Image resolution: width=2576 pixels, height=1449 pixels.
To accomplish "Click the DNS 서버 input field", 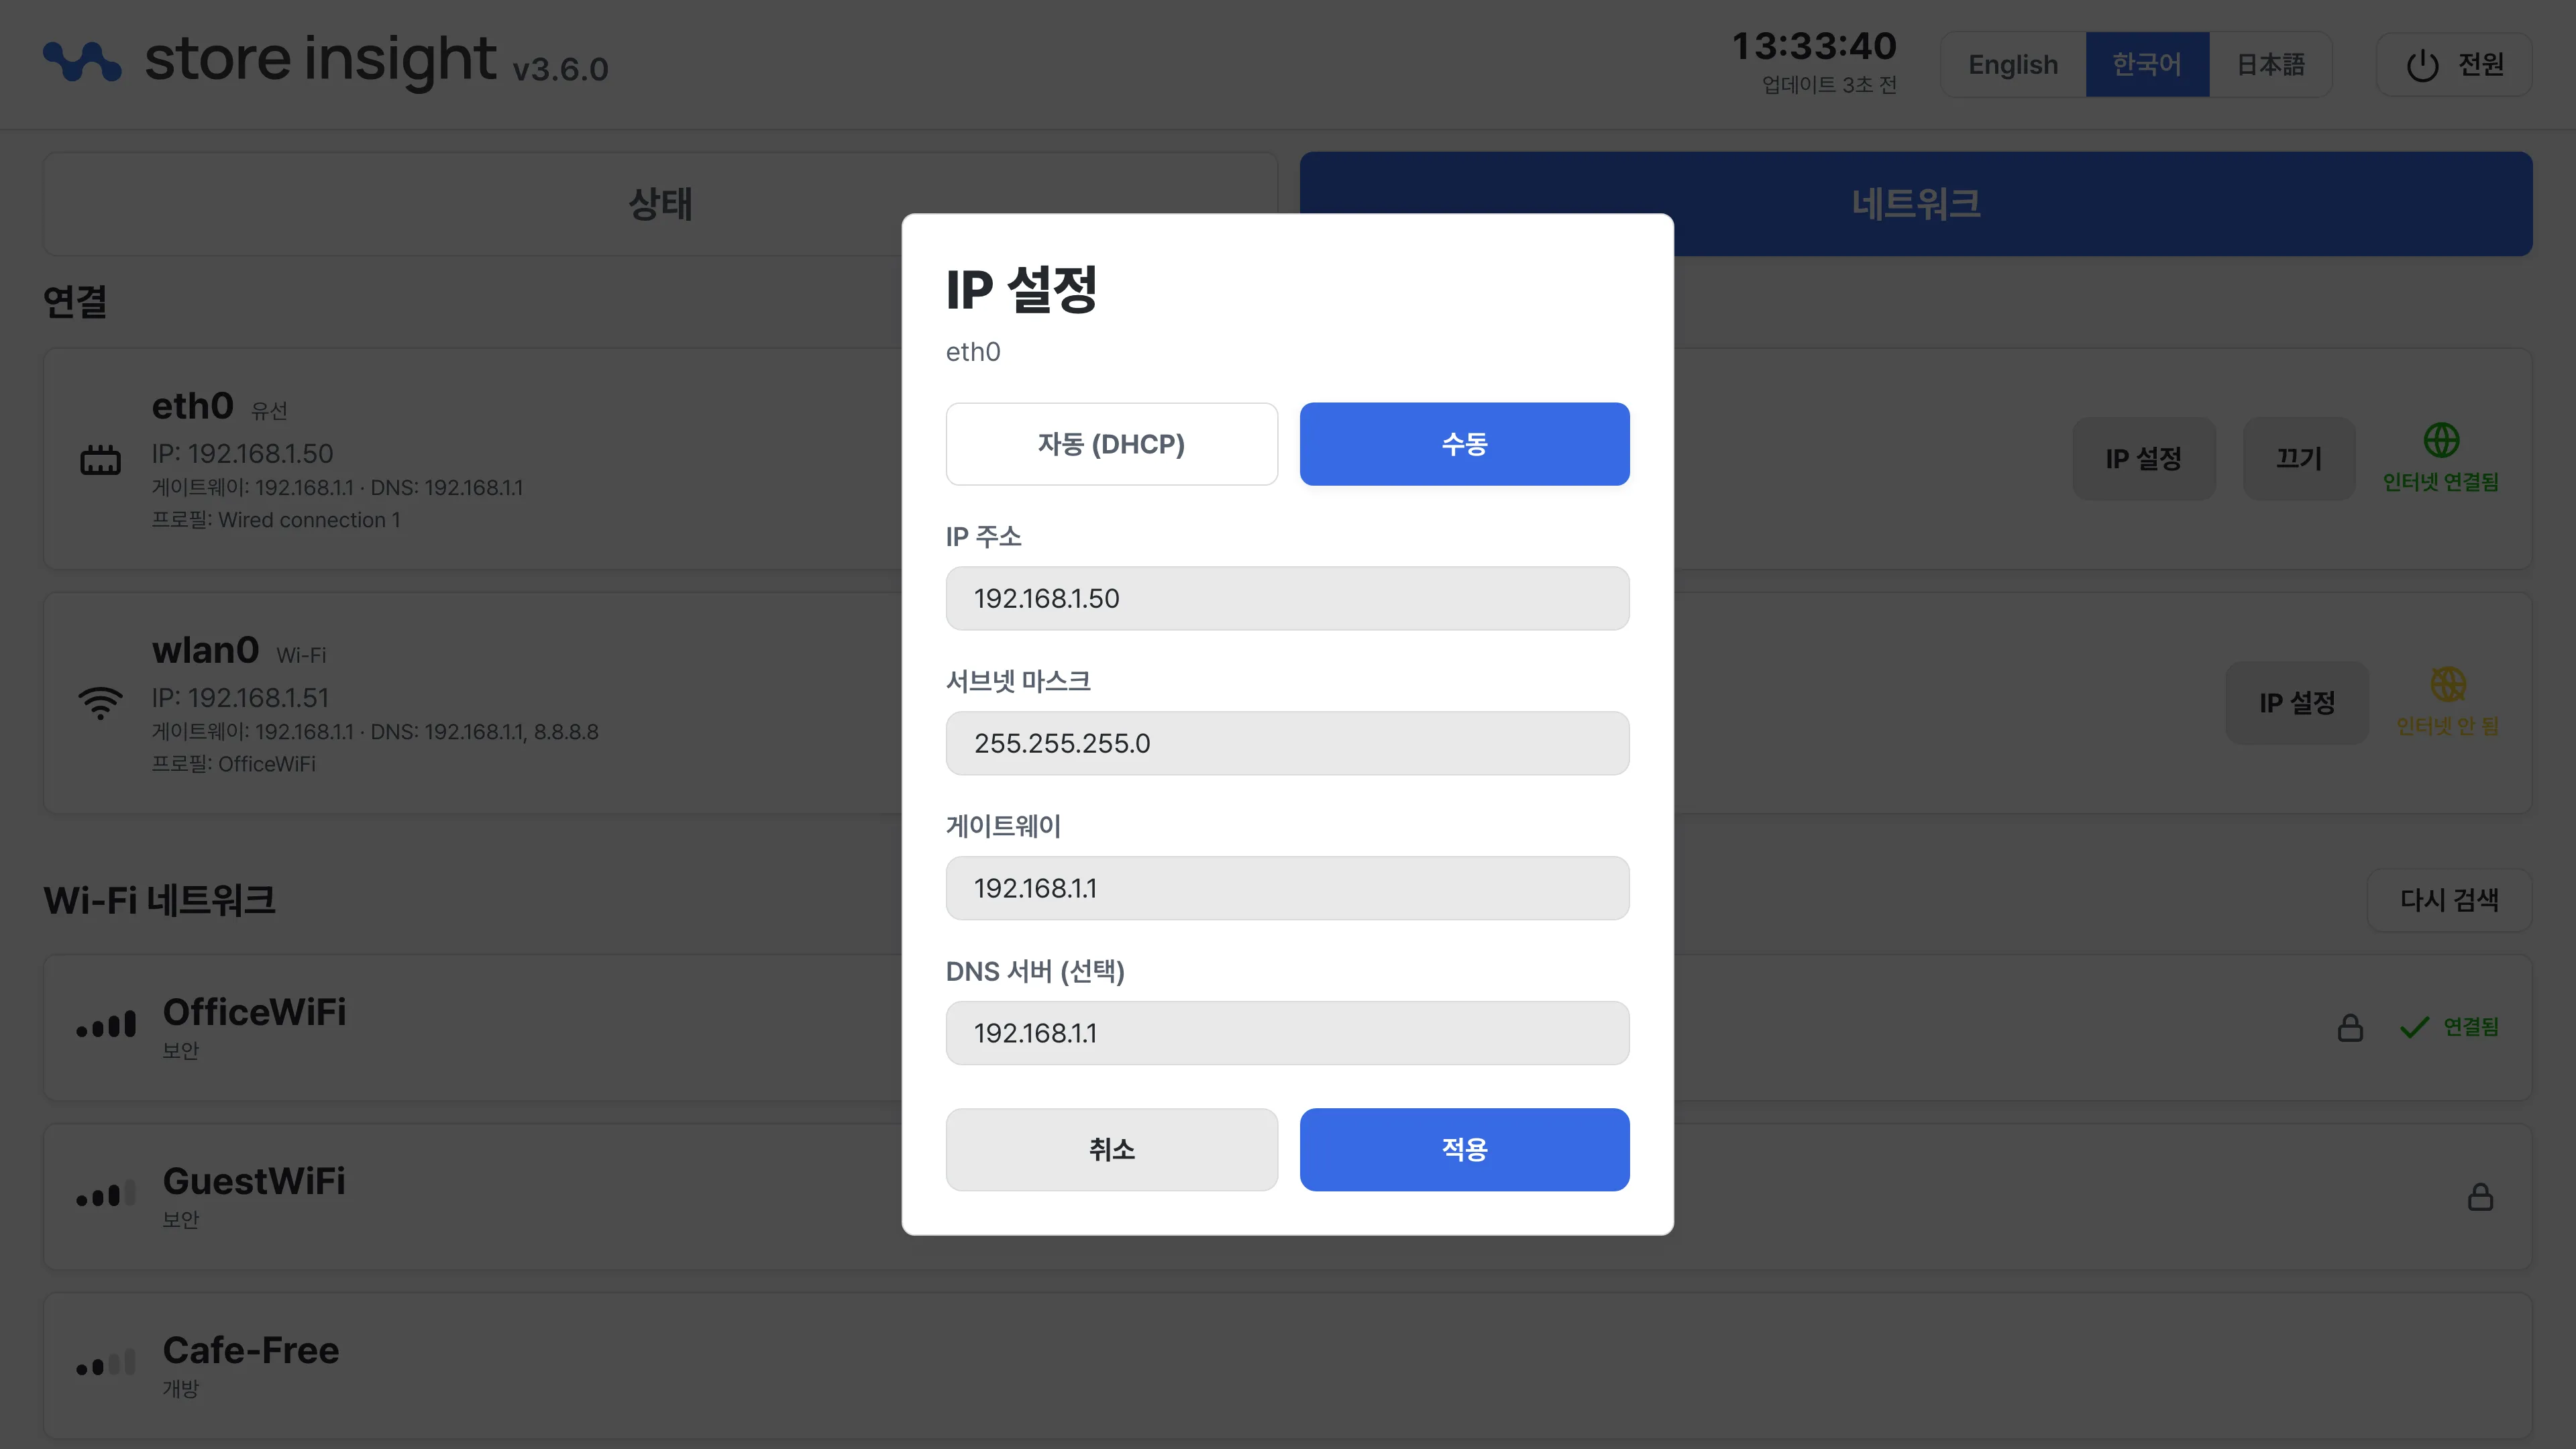I will (x=1287, y=1033).
